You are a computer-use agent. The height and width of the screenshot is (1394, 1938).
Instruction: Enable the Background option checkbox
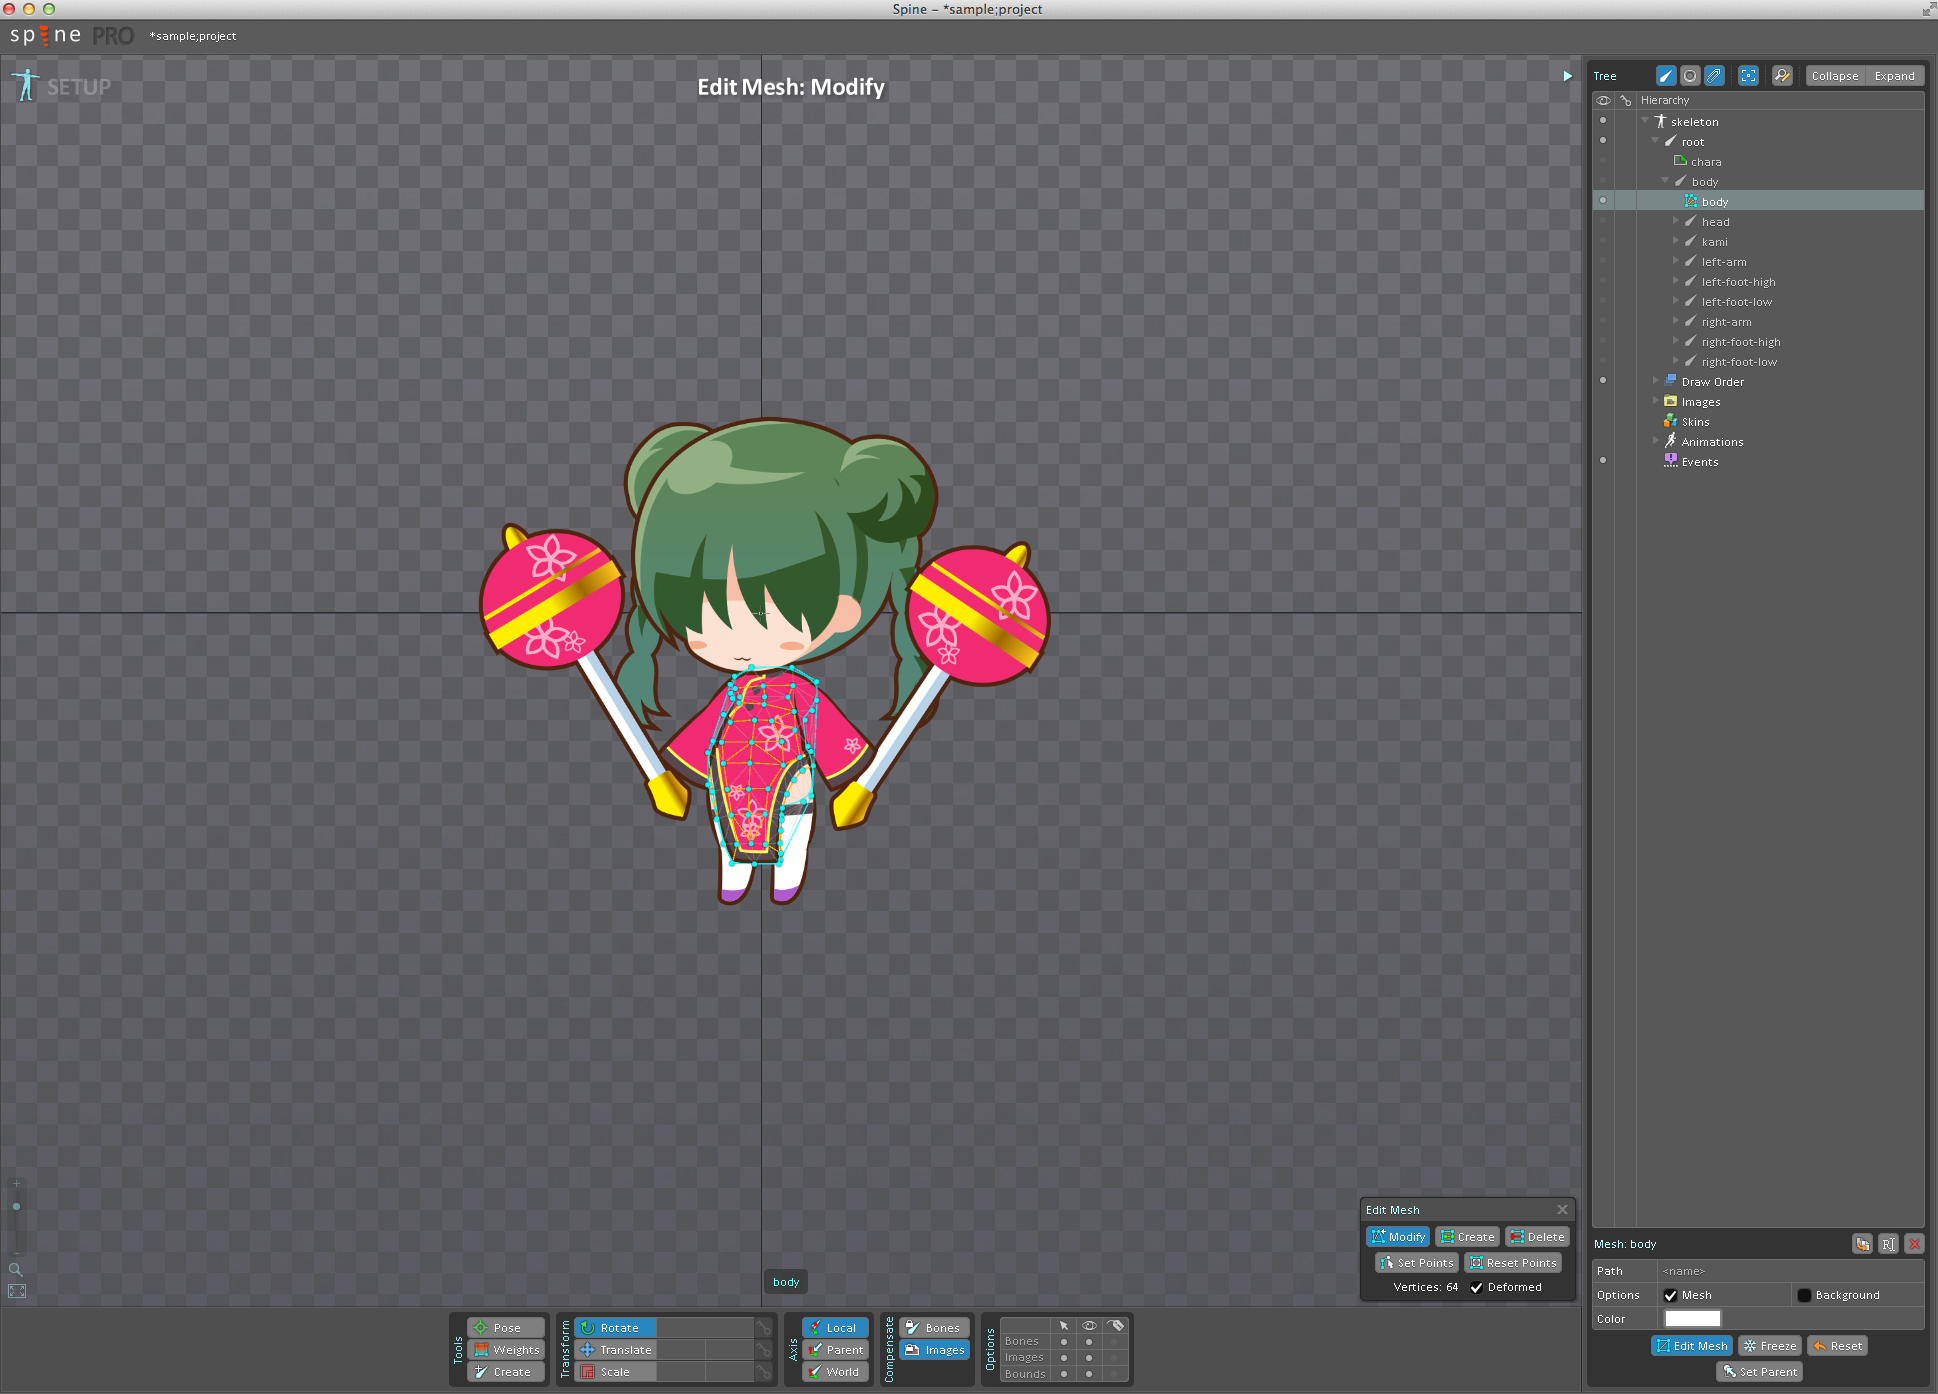pos(1804,1296)
